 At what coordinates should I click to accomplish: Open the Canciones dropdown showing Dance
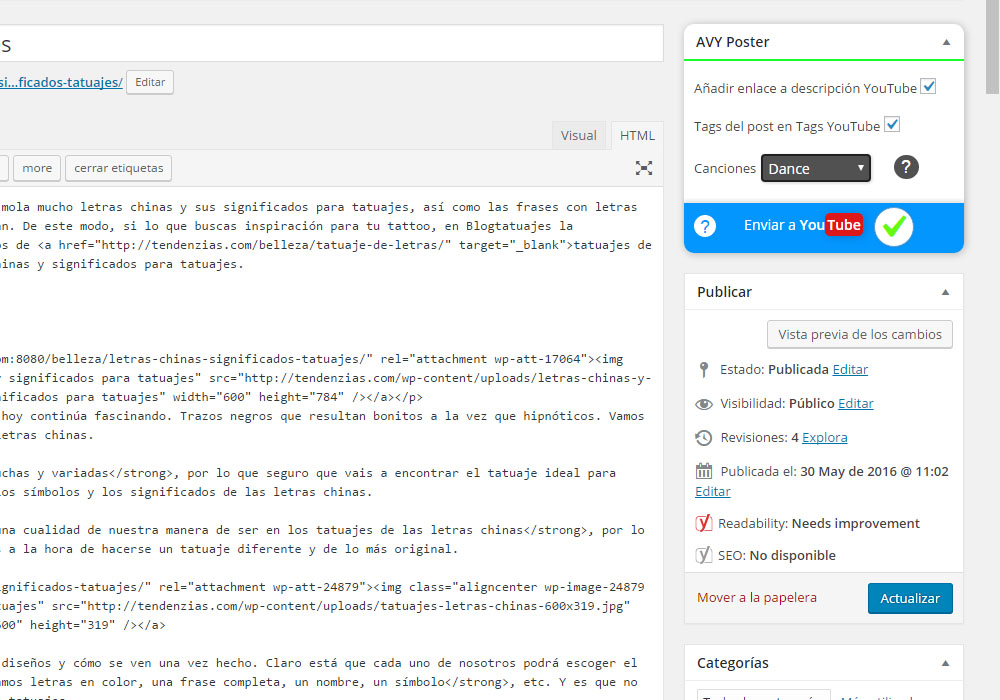(816, 168)
